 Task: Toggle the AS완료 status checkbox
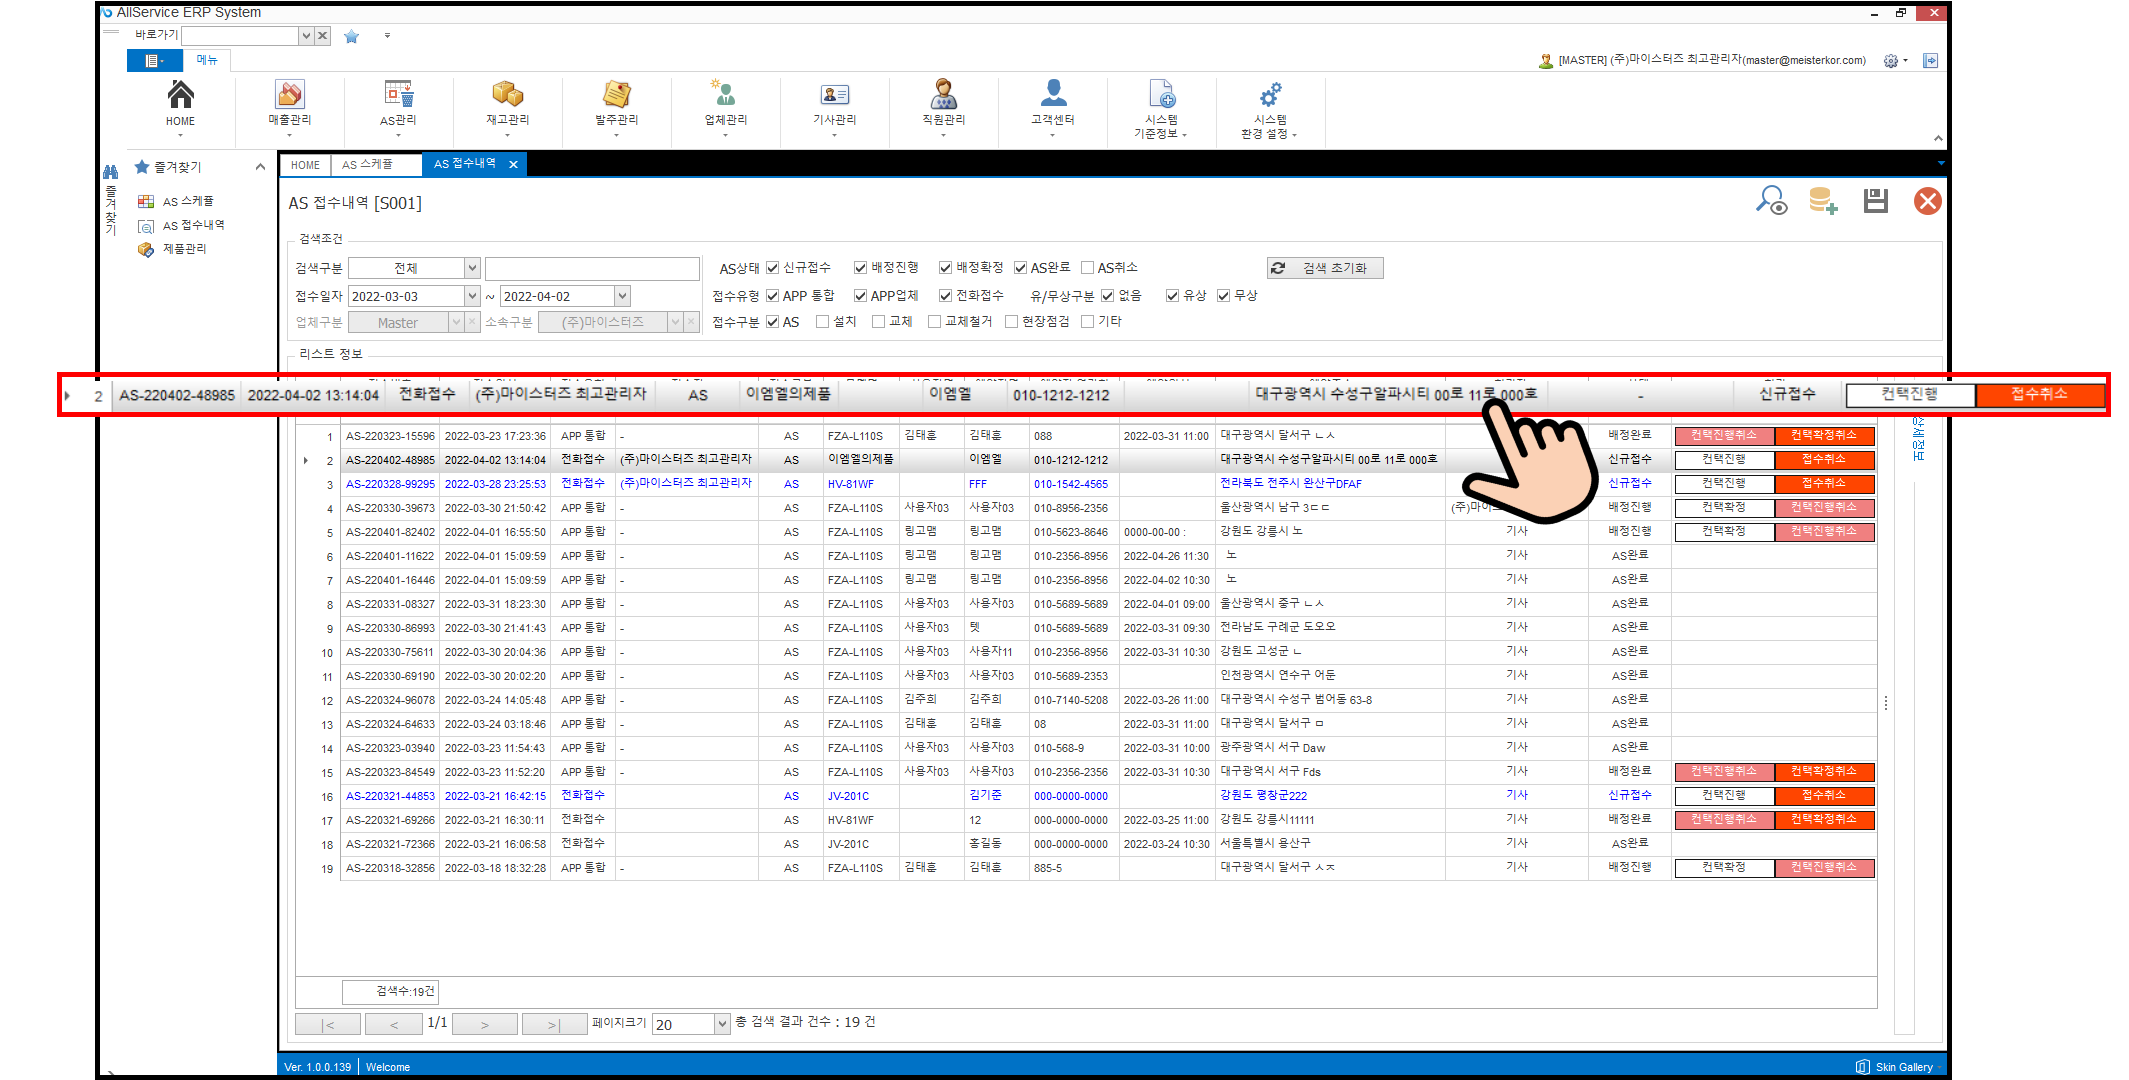pos(1020,268)
